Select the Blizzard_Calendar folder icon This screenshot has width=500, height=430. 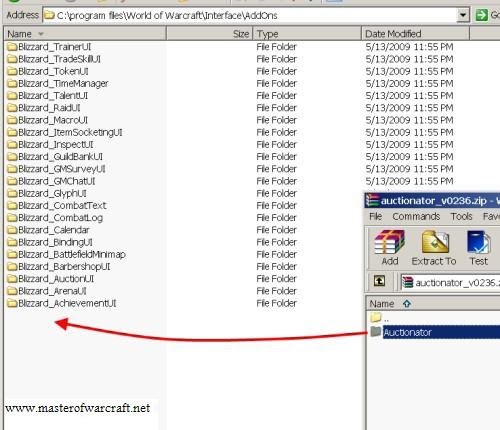pos(12,230)
